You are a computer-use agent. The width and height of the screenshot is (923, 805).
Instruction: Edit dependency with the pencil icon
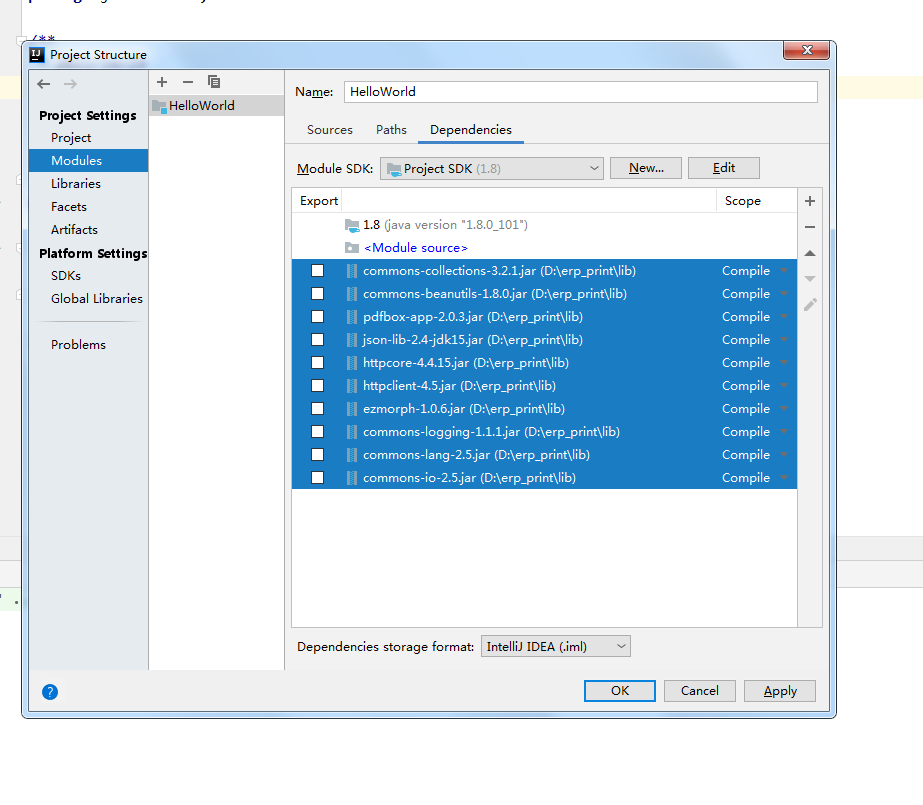[810, 304]
